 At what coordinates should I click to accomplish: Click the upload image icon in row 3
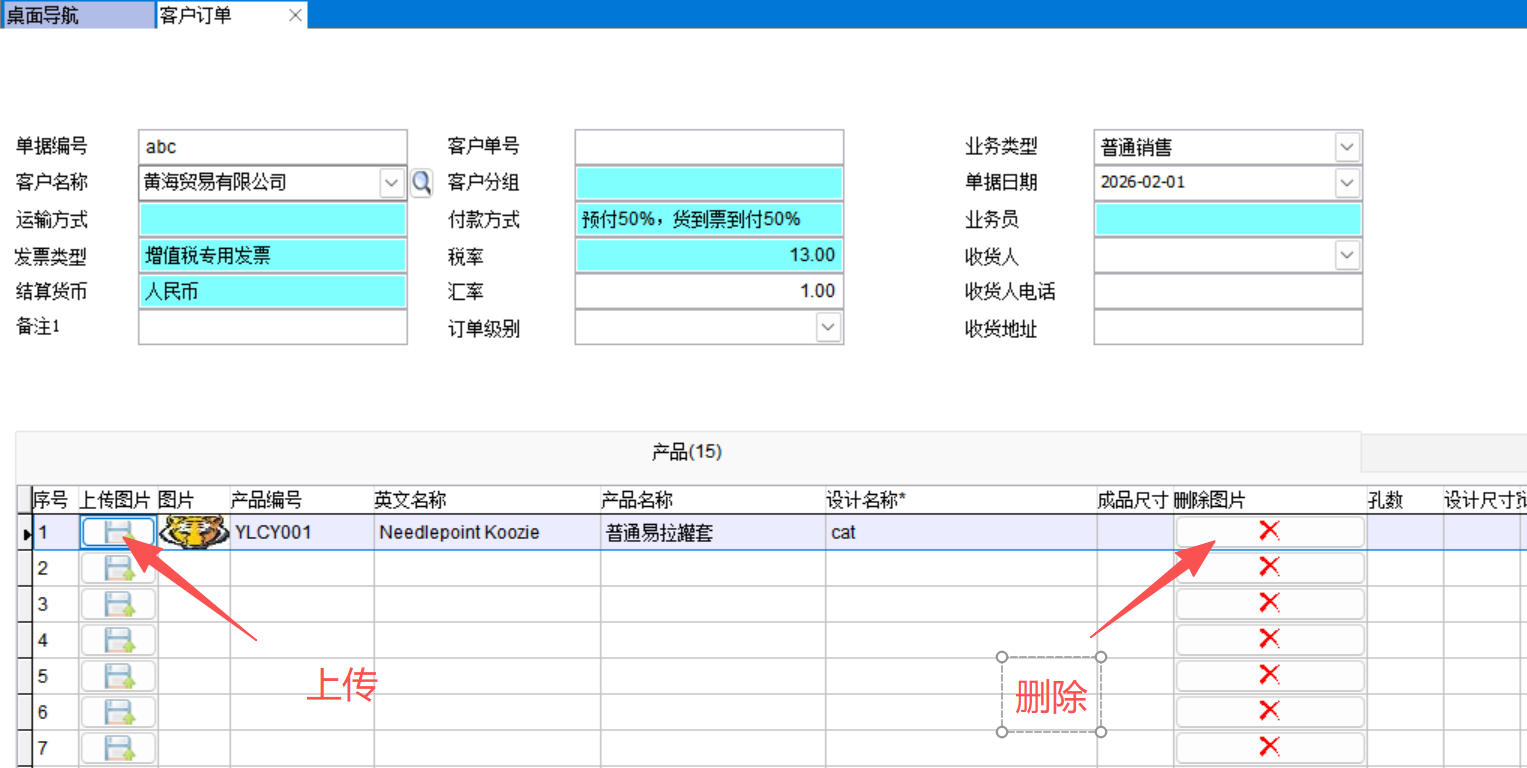click(118, 604)
